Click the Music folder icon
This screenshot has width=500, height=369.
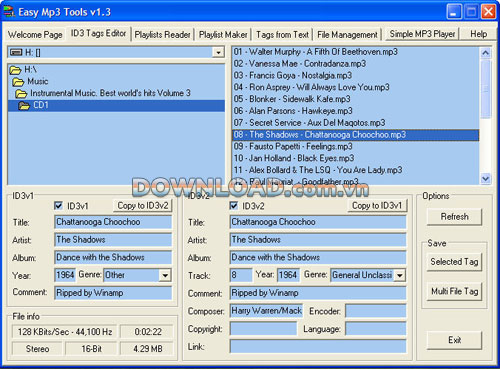click(x=18, y=82)
